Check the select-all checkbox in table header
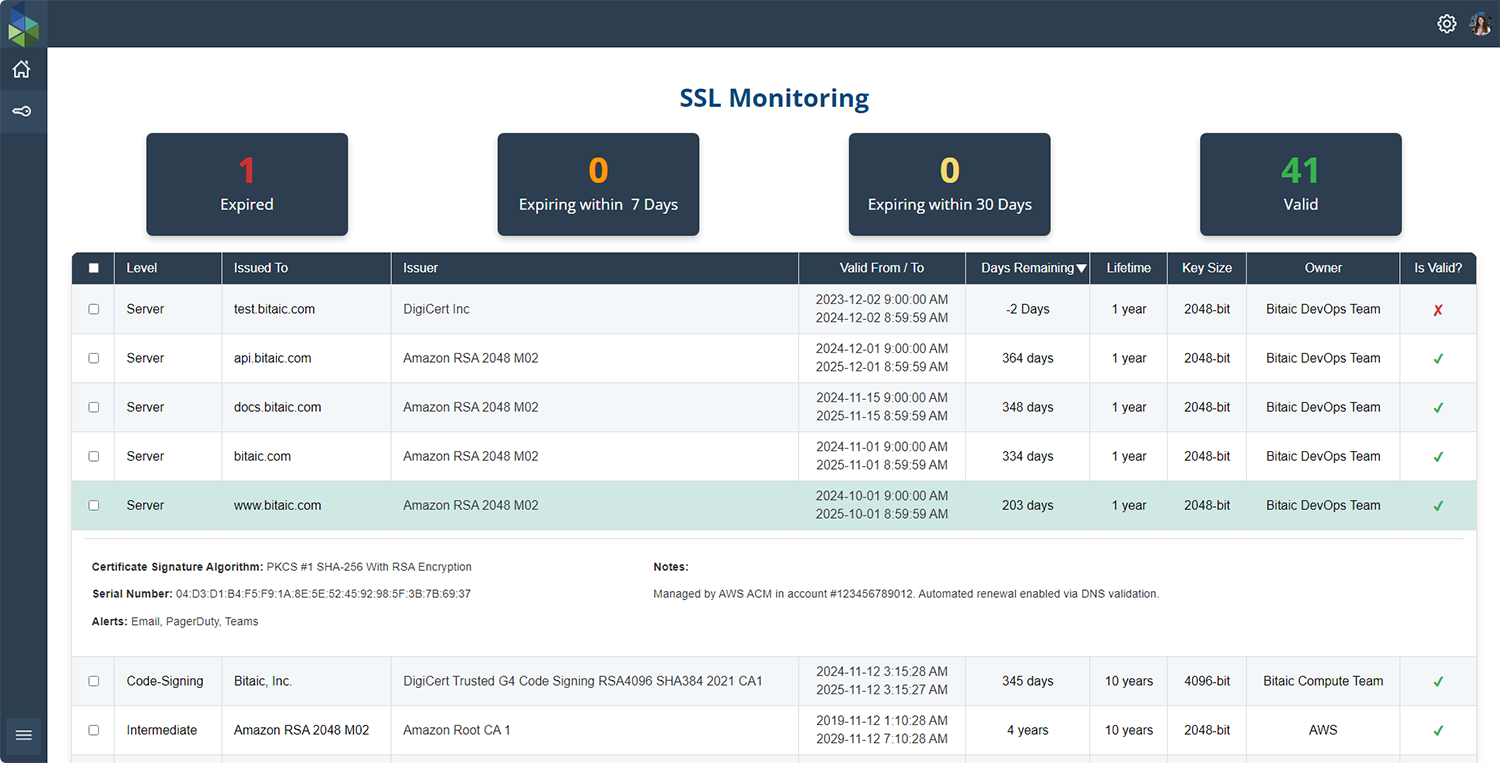The image size is (1500, 763). 93,268
